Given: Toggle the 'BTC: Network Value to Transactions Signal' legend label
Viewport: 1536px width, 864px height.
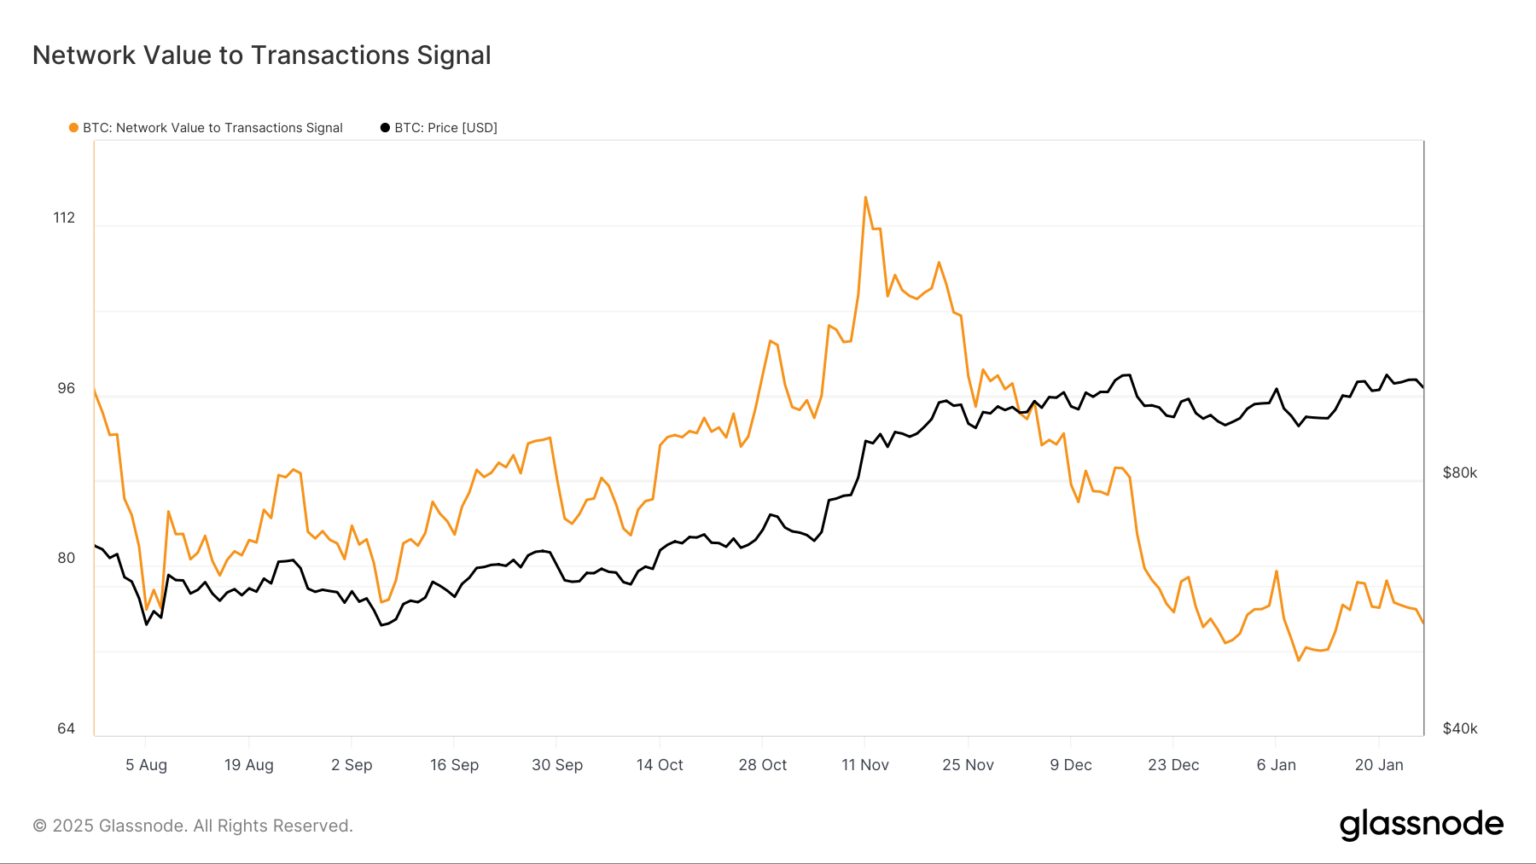Looking at the screenshot, I should pos(212,128).
